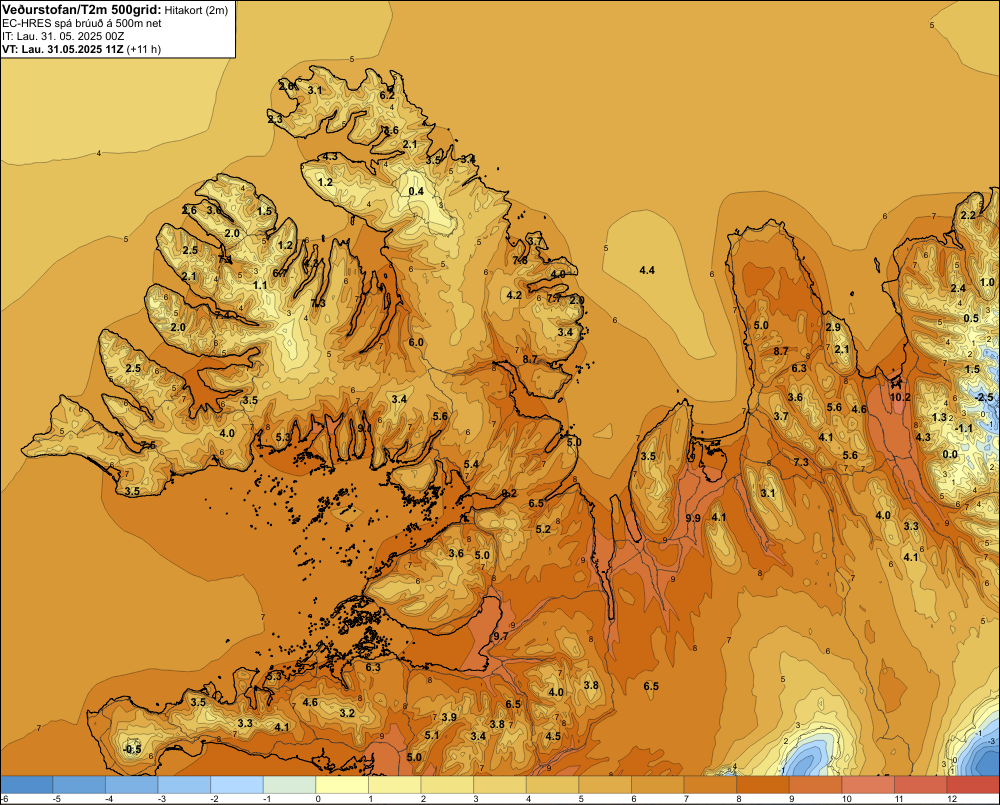Viewport: 1000px width, 805px height.
Task: Click the 6.2 temperature label
Action: (x=386, y=95)
